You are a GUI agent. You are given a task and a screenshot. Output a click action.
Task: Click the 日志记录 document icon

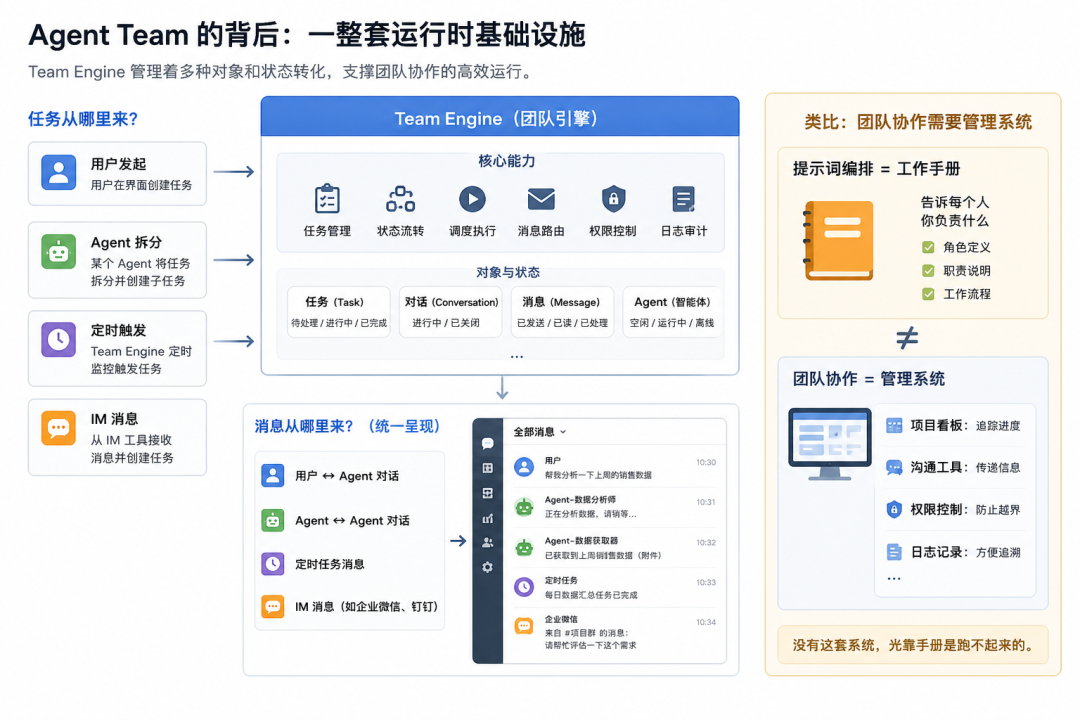[894, 552]
